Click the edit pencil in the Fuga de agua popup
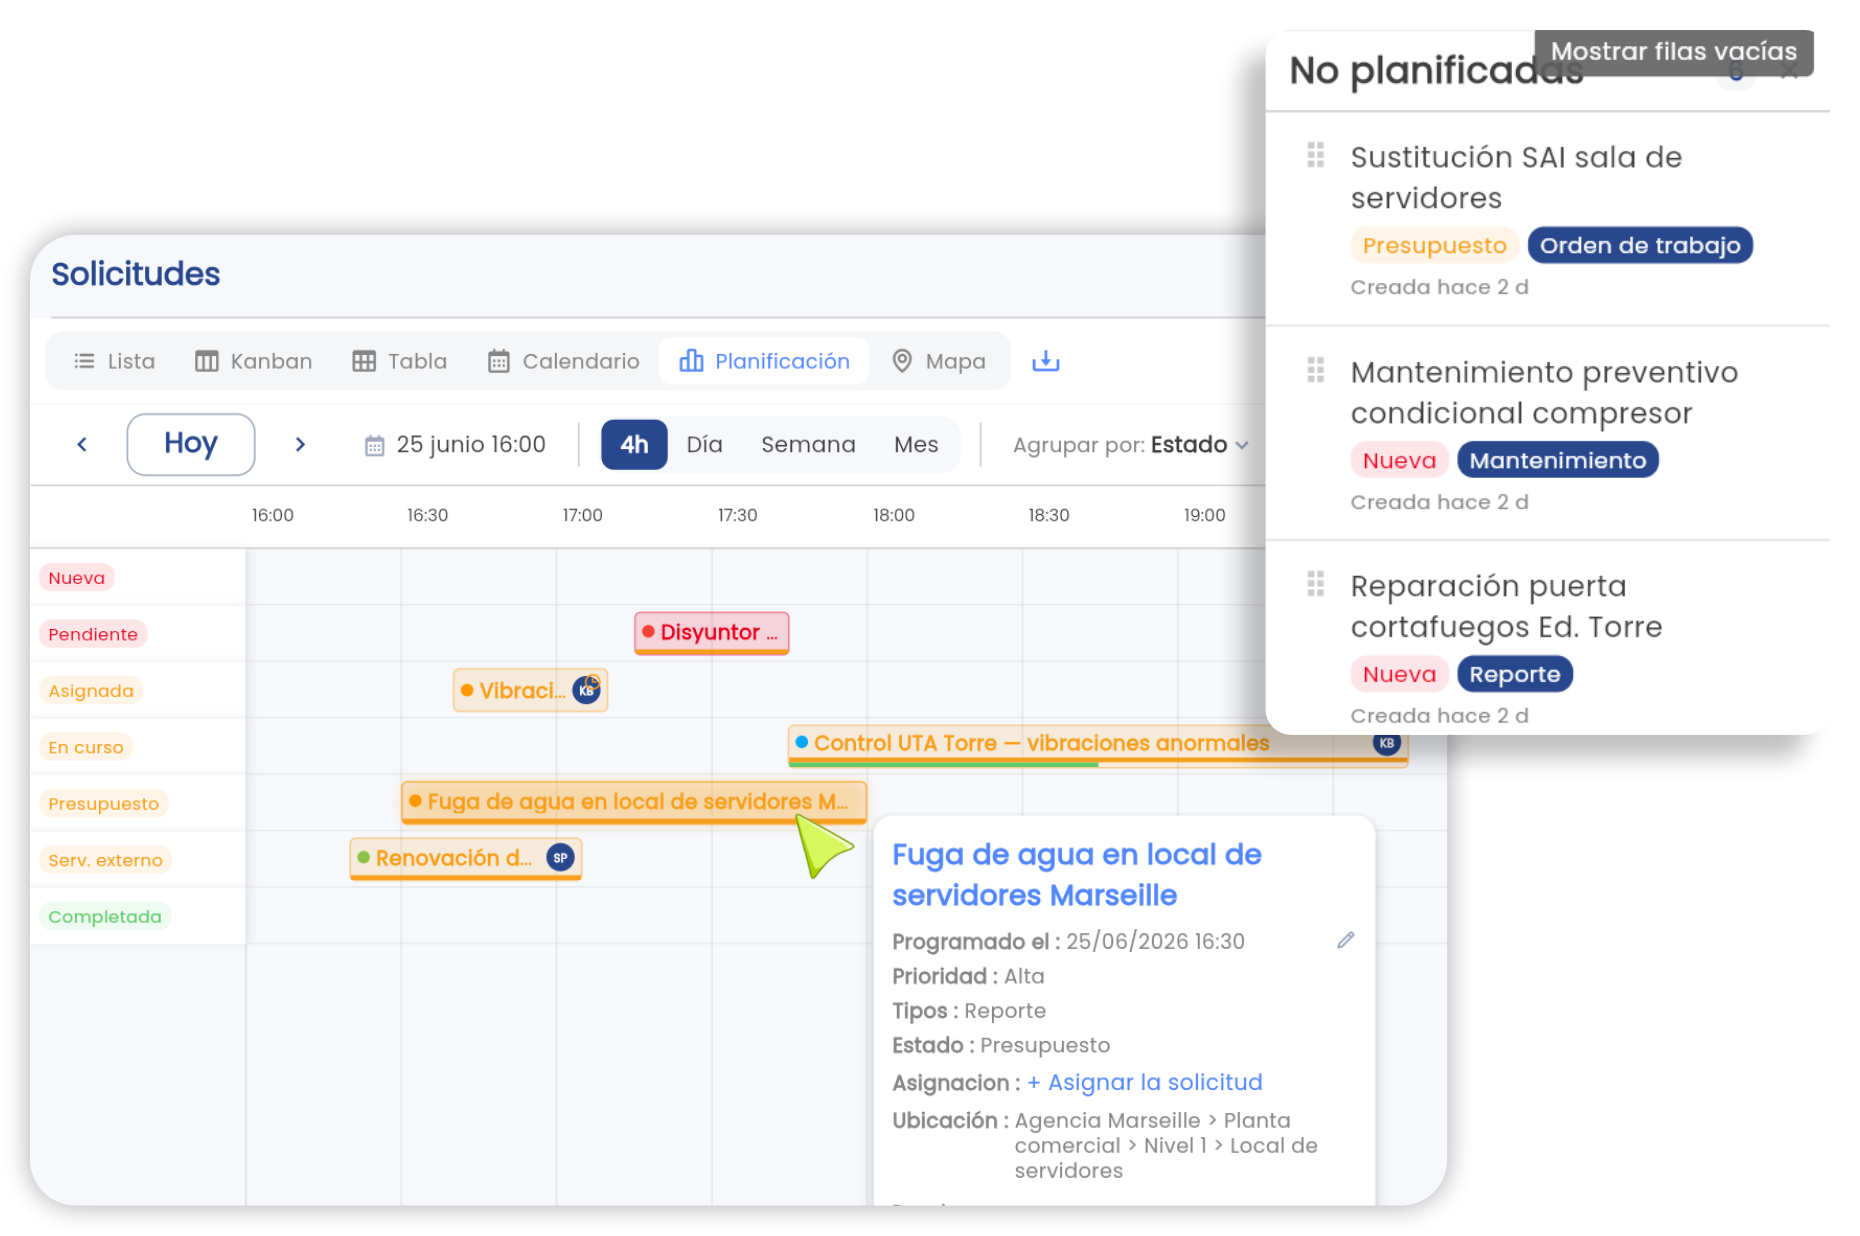The height and width of the screenshot is (1236, 1860). [1345, 940]
